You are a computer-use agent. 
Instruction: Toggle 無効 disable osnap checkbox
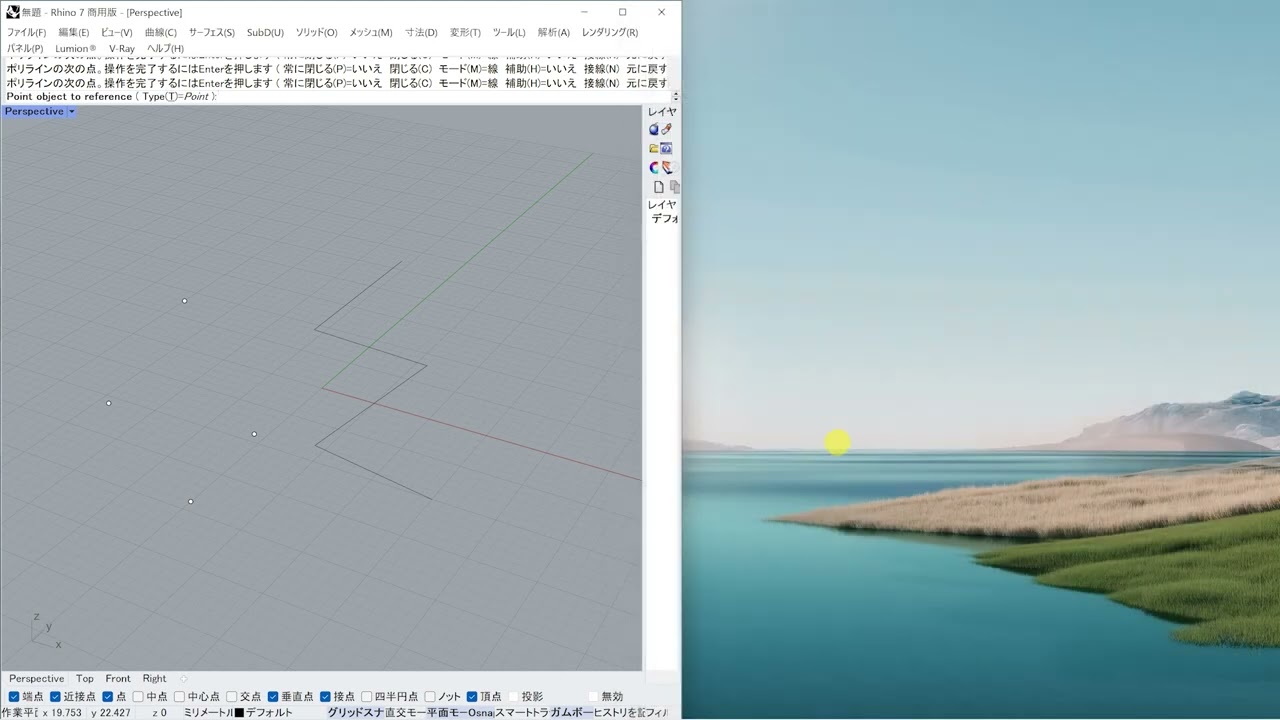(x=593, y=697)
